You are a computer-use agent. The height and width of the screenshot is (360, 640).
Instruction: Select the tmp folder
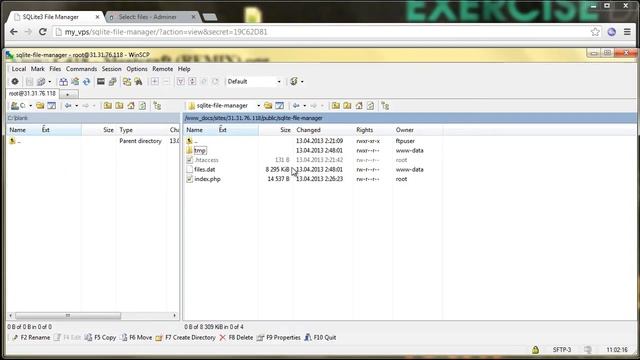200,151
